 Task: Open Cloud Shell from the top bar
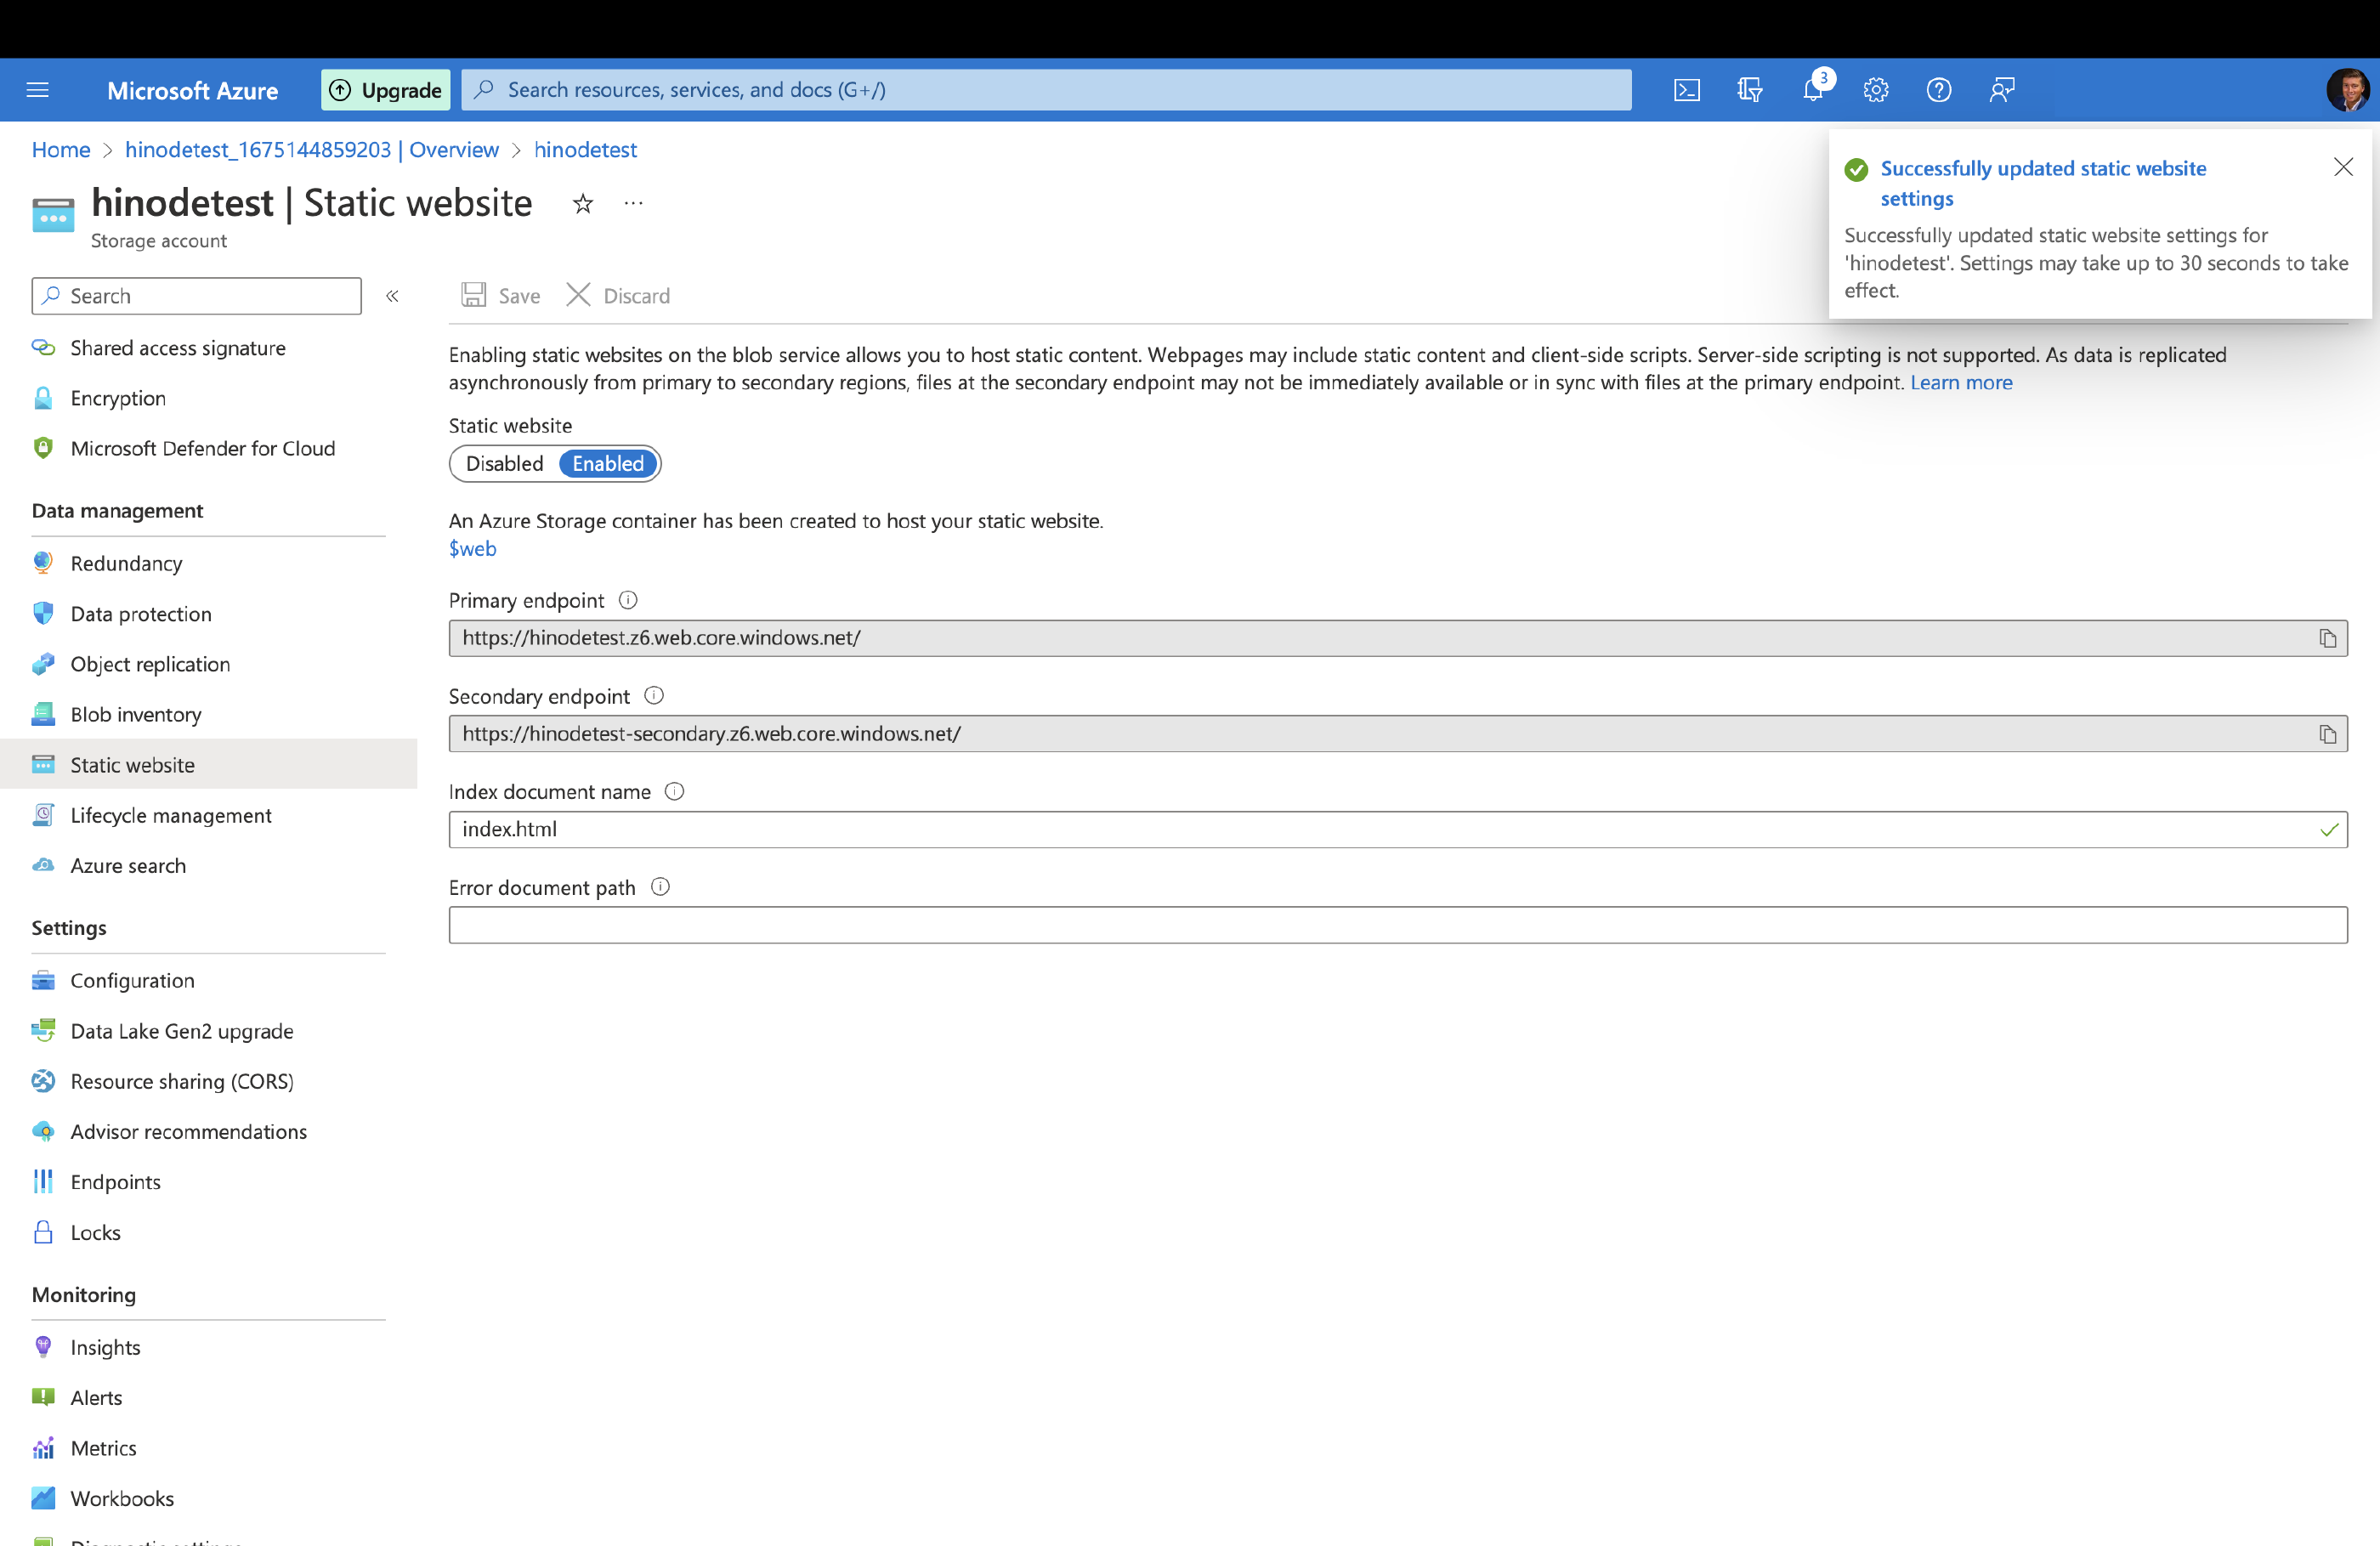click(1686, 90)
